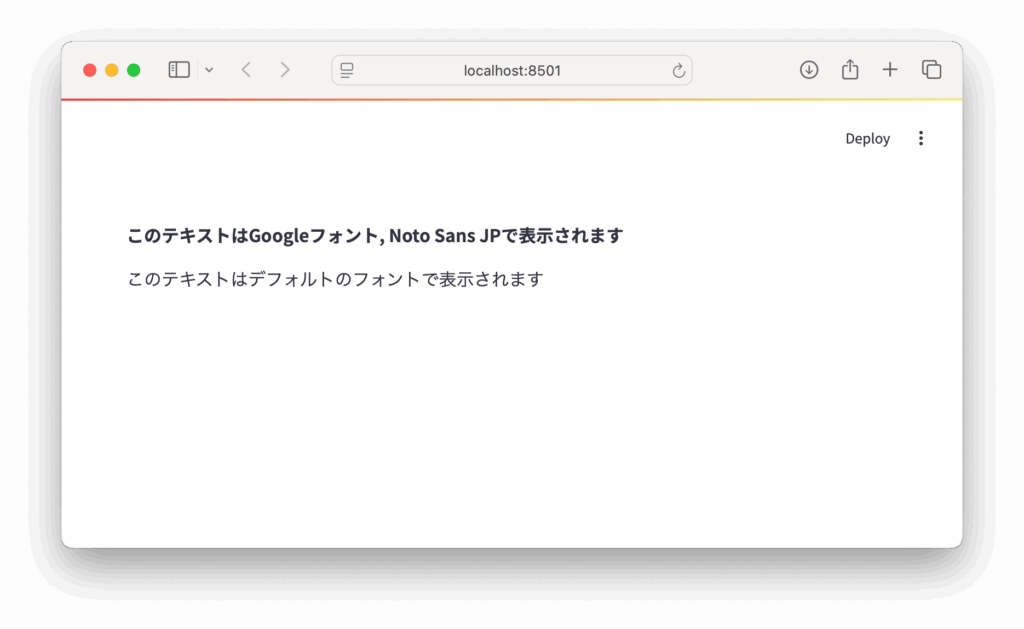Open the page menu icon in address bar
Screen dimensions: 1024x629
coord(347,70)
